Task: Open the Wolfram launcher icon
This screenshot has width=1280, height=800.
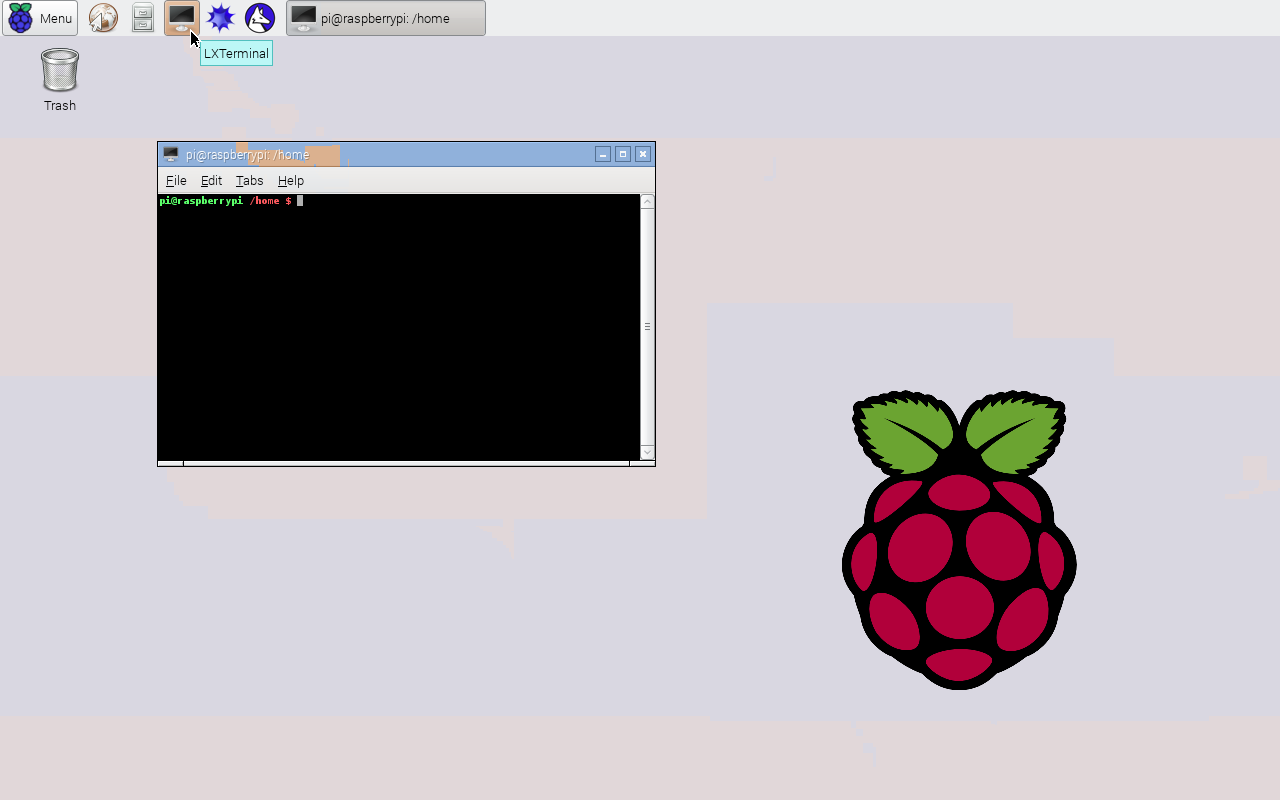Action: [x=260, y=18]
